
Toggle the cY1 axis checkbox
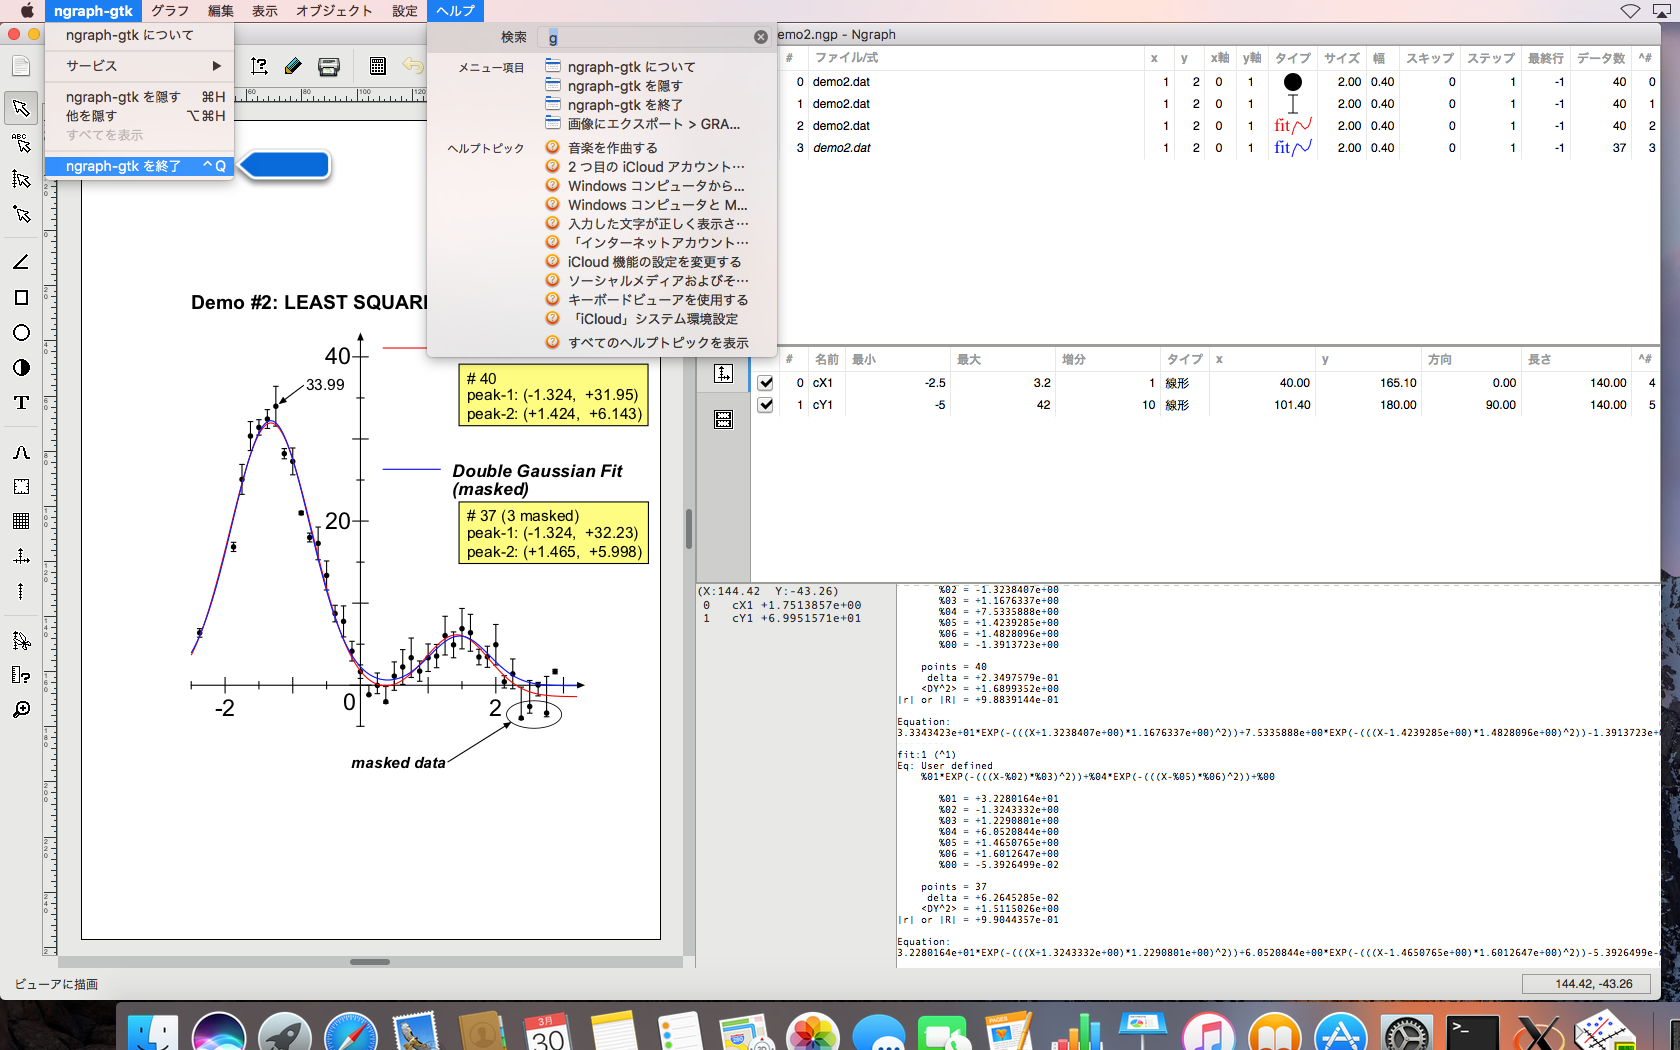pos(766,405)
